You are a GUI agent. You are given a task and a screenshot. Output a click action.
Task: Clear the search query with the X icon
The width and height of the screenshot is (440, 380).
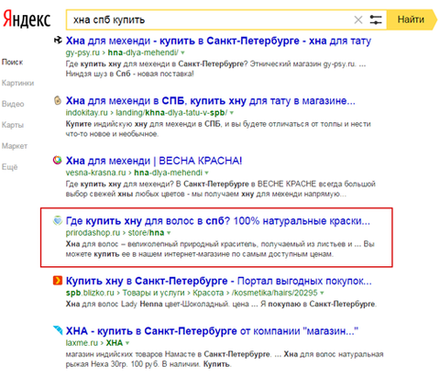click(x=358, y=20)
